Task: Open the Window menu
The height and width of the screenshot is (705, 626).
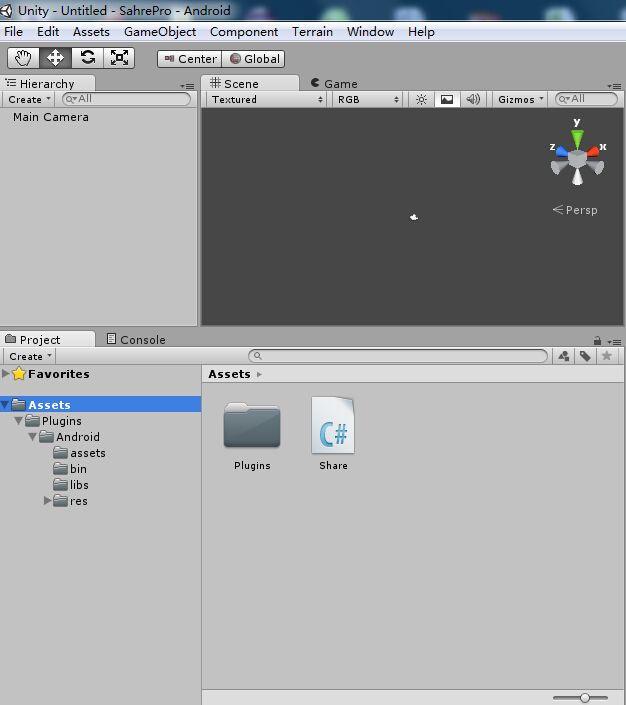Action: [371, 32]
